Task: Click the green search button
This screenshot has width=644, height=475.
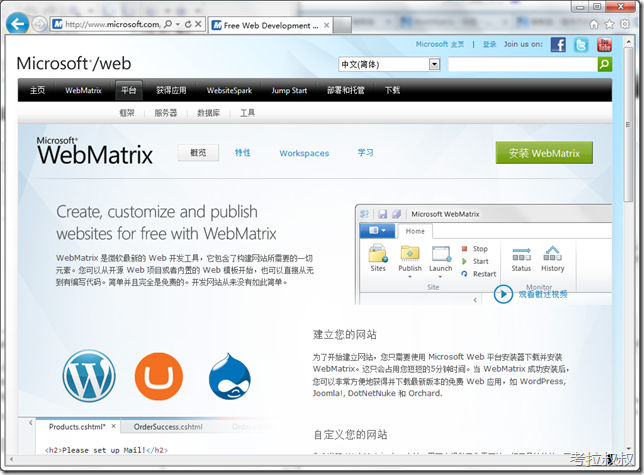Action: click(x=605, y=64)
